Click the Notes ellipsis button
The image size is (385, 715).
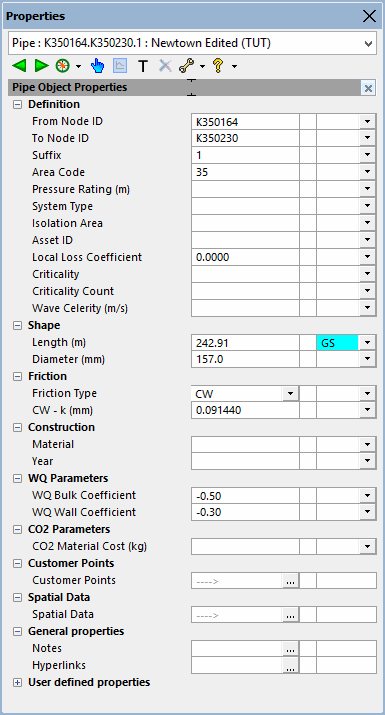pos(290,649)
